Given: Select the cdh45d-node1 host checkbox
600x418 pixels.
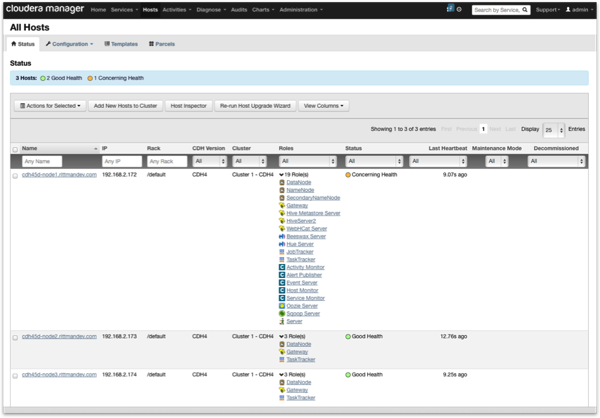Looking at the screenshot, I should [x=15, y=176].
